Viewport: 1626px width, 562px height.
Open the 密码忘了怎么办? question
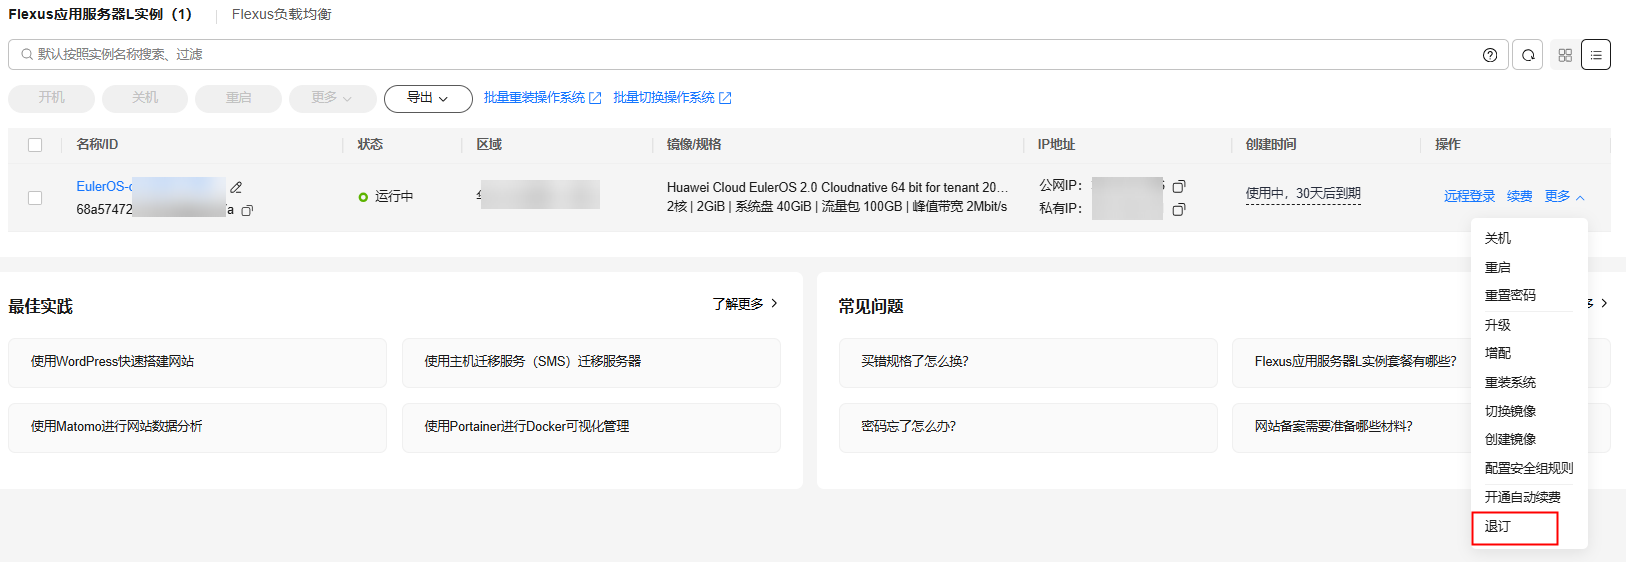click(x=1028, y=427)
